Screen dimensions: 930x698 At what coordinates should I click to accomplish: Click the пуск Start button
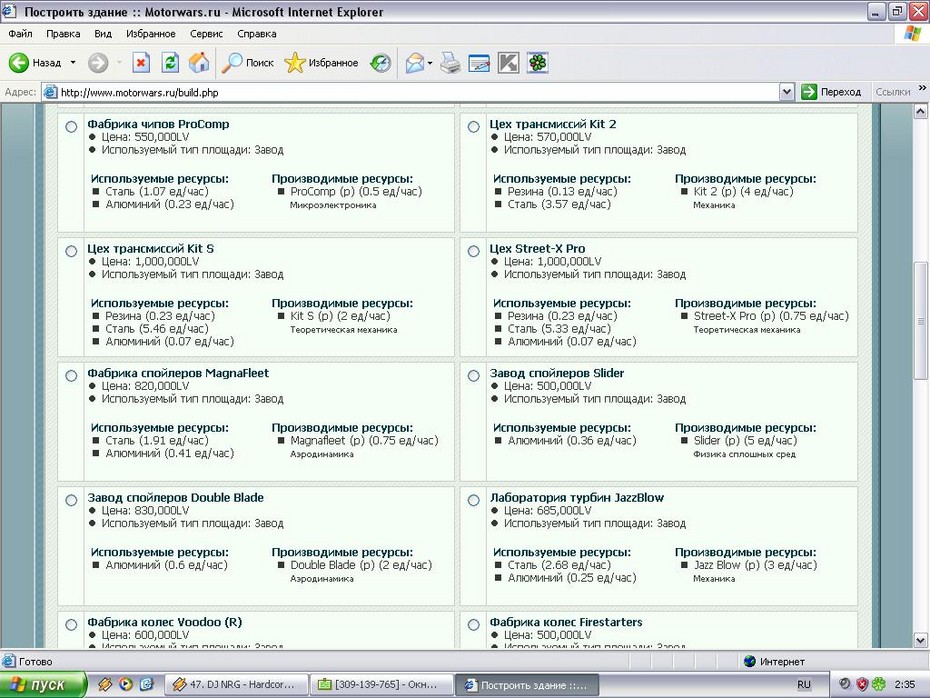coord(43,684)
